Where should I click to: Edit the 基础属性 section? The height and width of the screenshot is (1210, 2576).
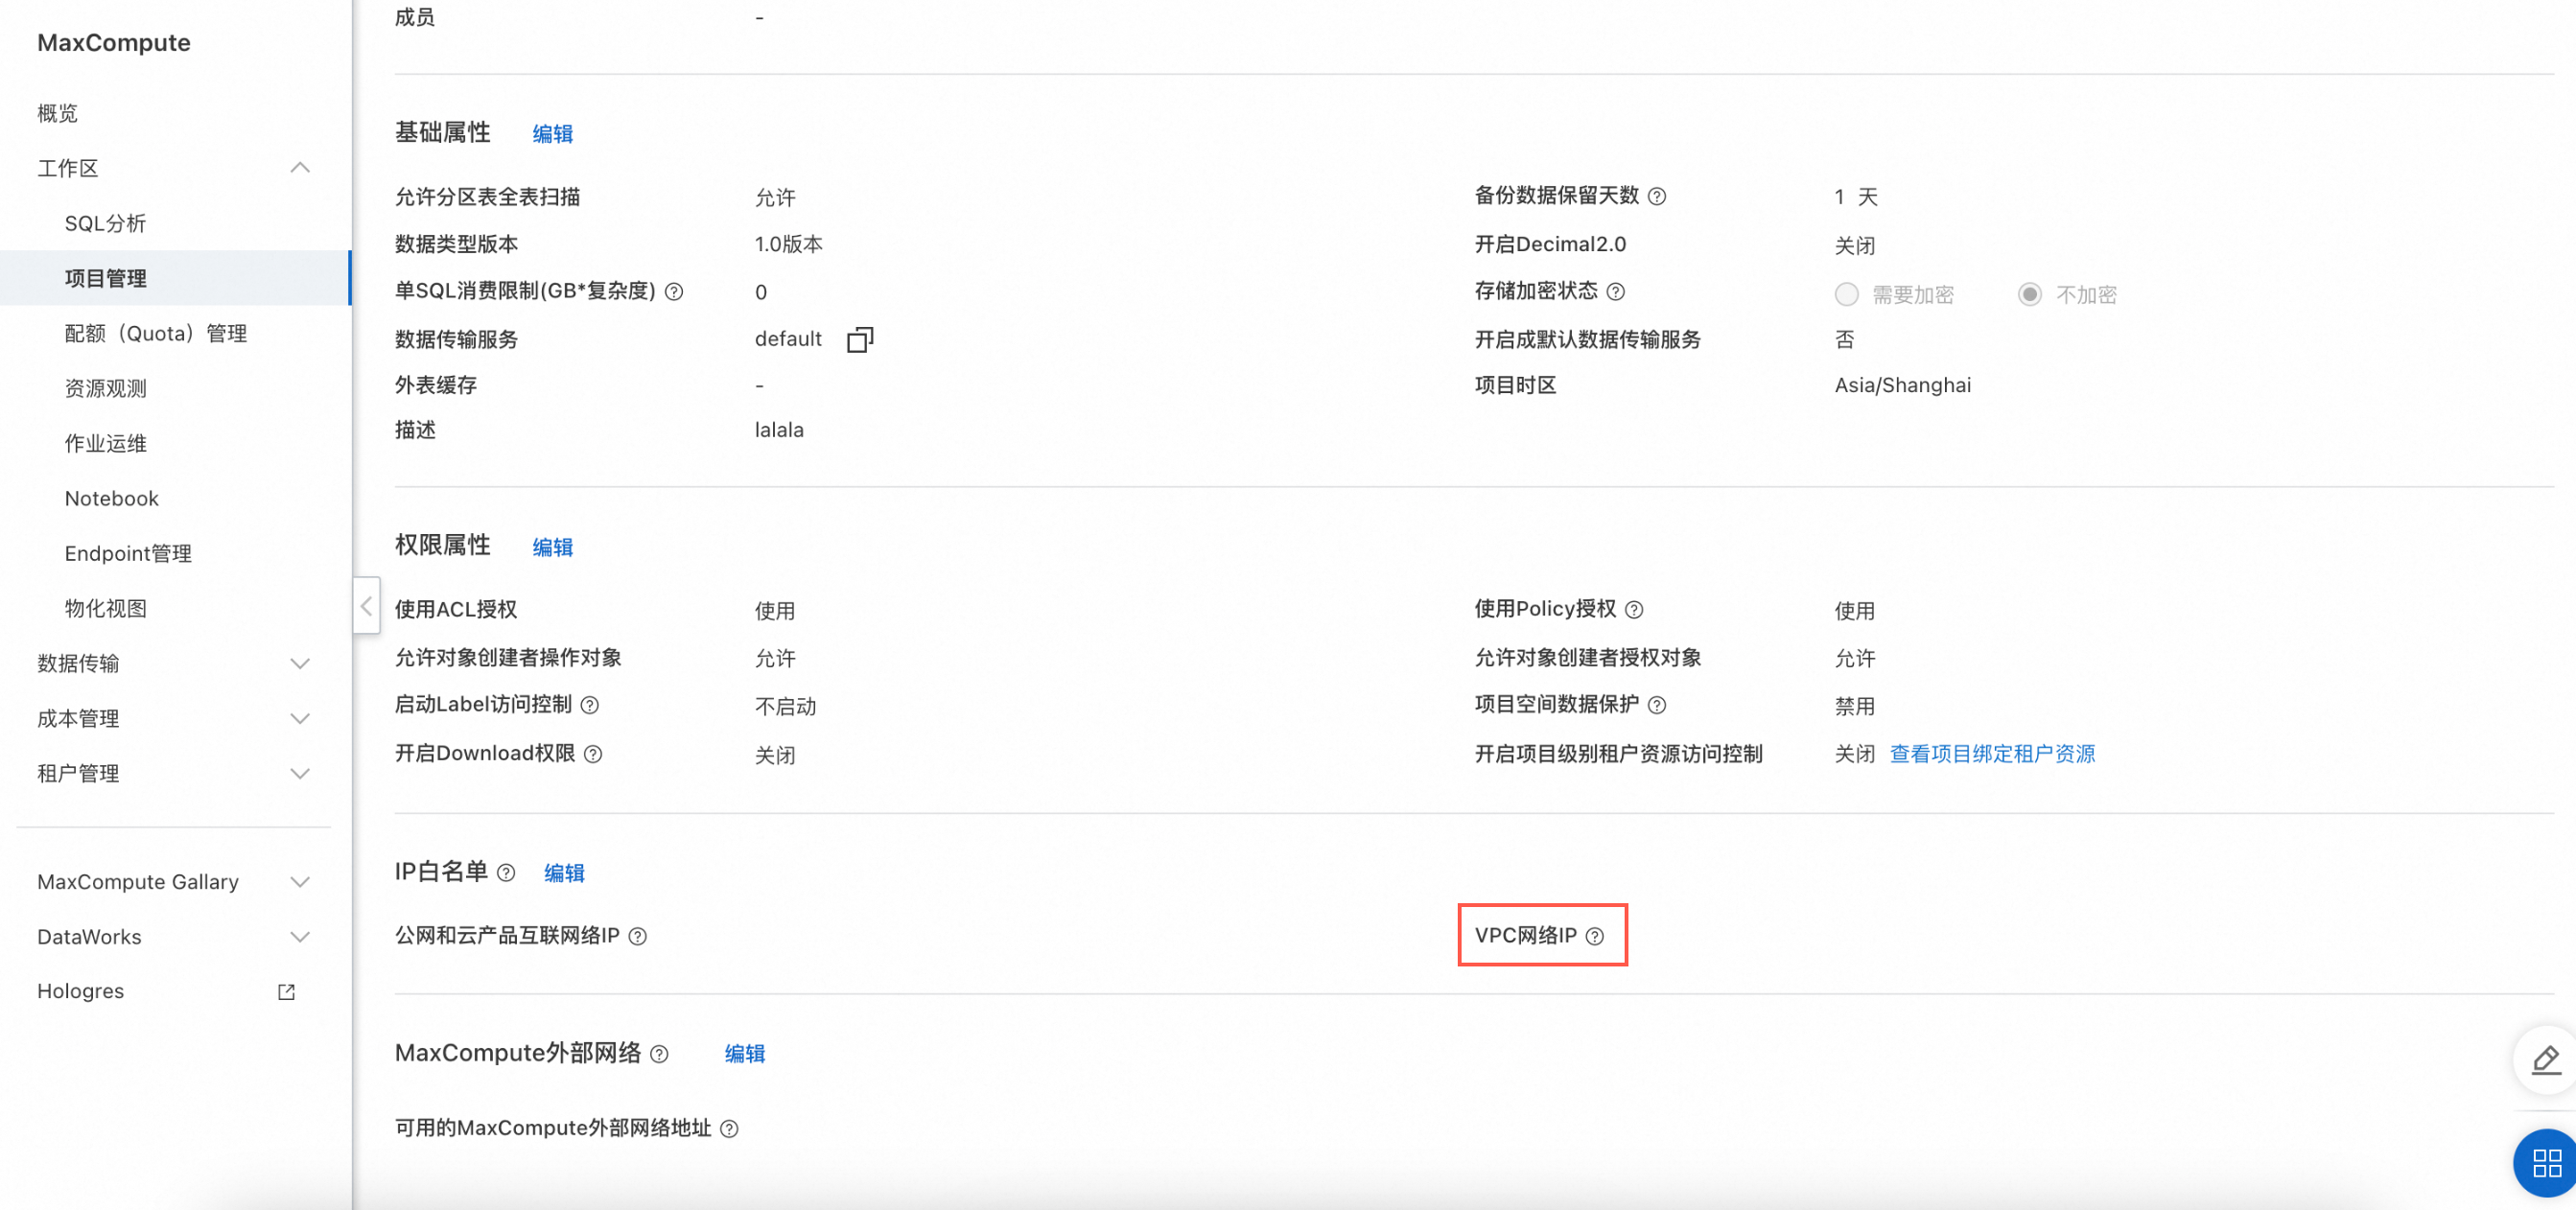pyautogui.click(x=552, y=134)
